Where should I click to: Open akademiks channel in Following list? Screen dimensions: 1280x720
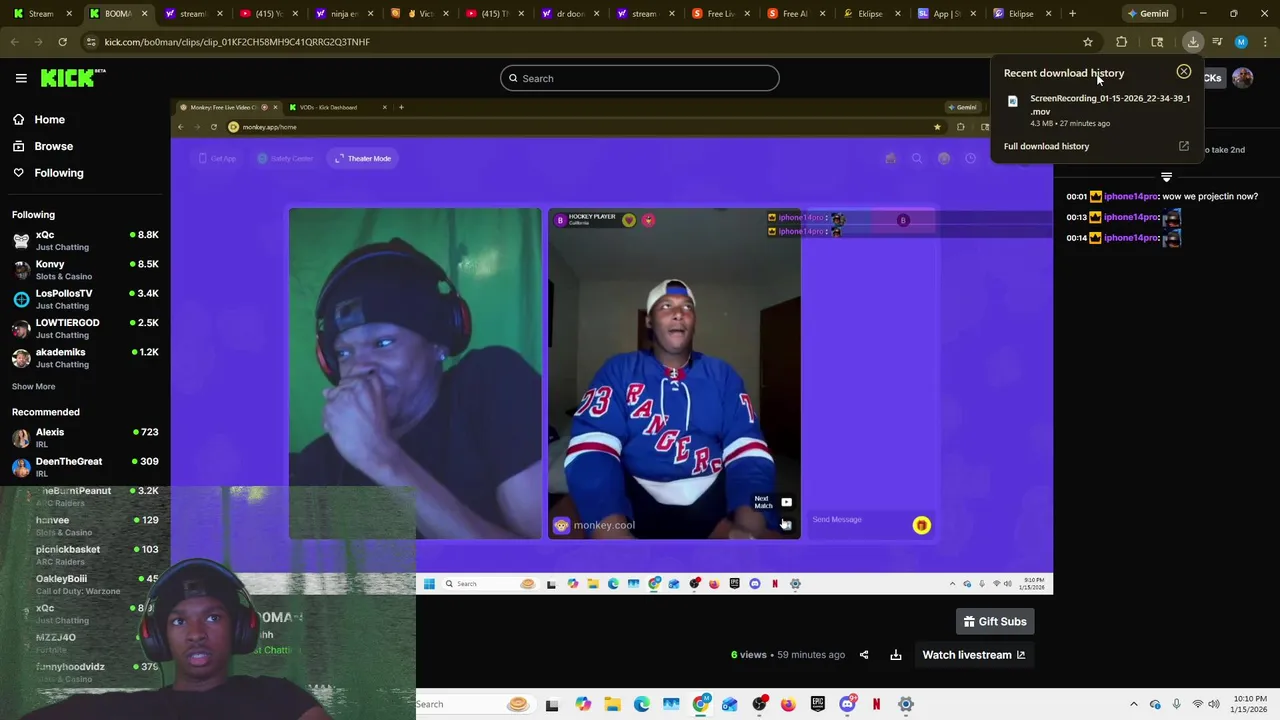(x=85, y=358)
